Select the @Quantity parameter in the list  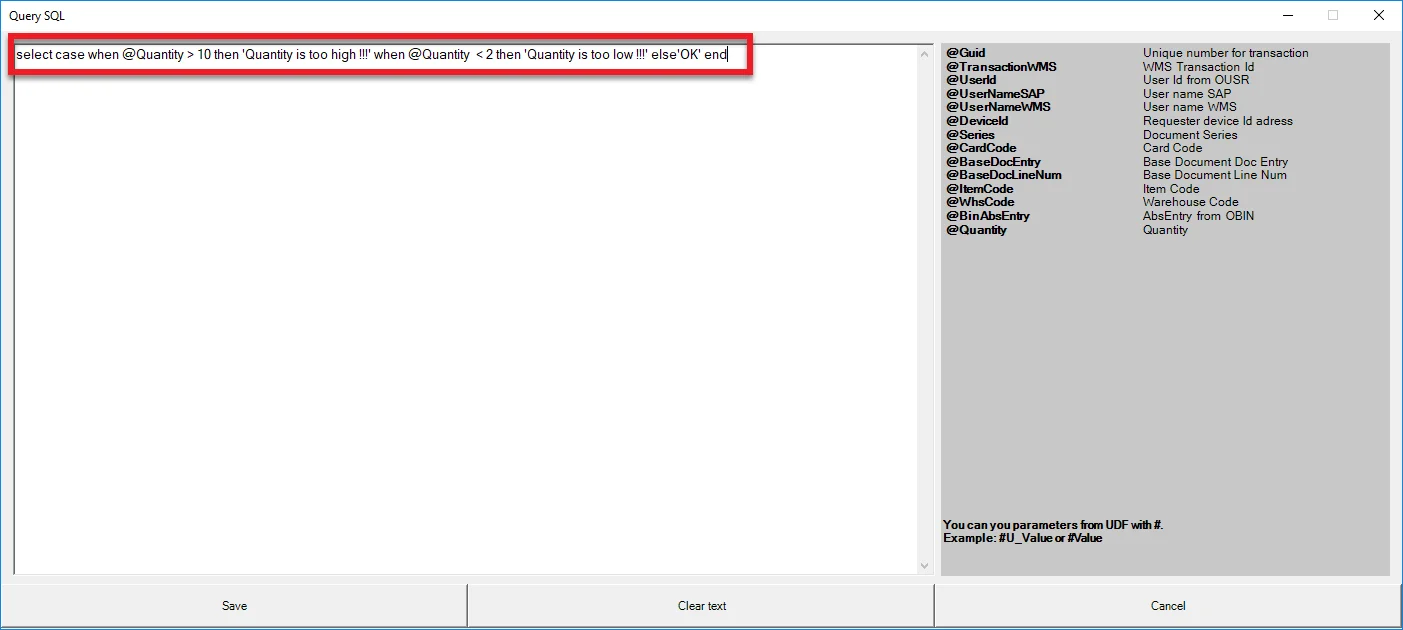point(976,230)
